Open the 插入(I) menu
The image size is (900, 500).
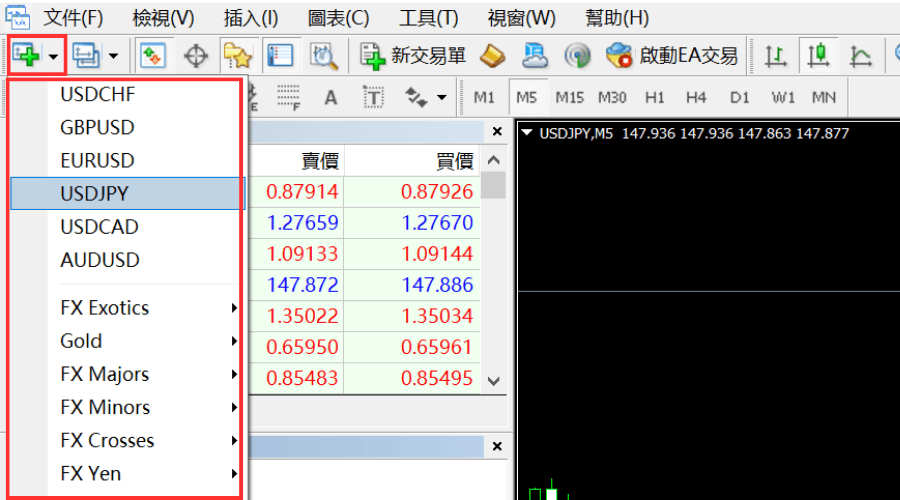tap(251, 18)
